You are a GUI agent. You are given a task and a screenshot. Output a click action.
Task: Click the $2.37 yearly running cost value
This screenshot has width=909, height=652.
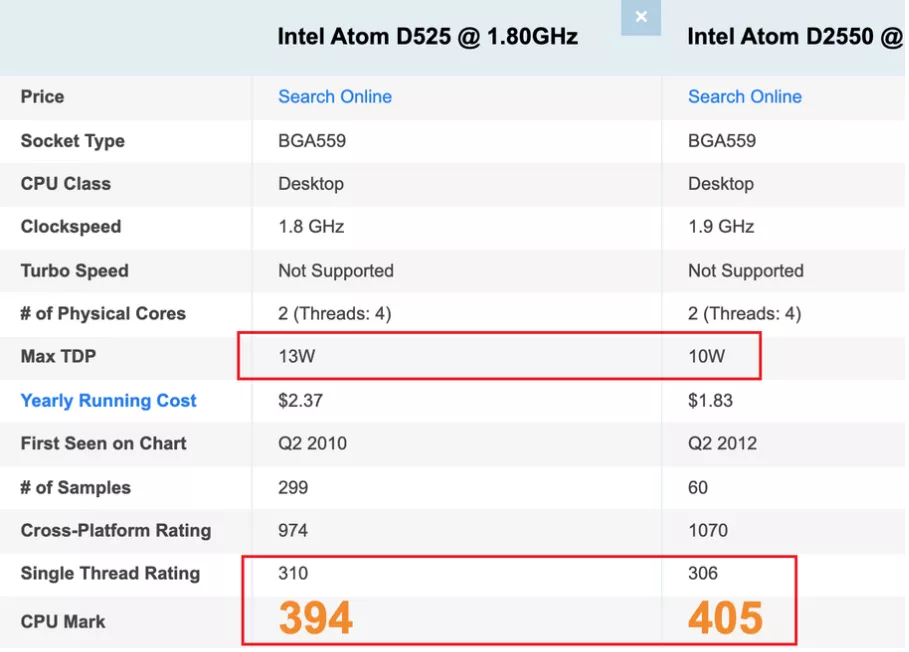tap(300, 400)
